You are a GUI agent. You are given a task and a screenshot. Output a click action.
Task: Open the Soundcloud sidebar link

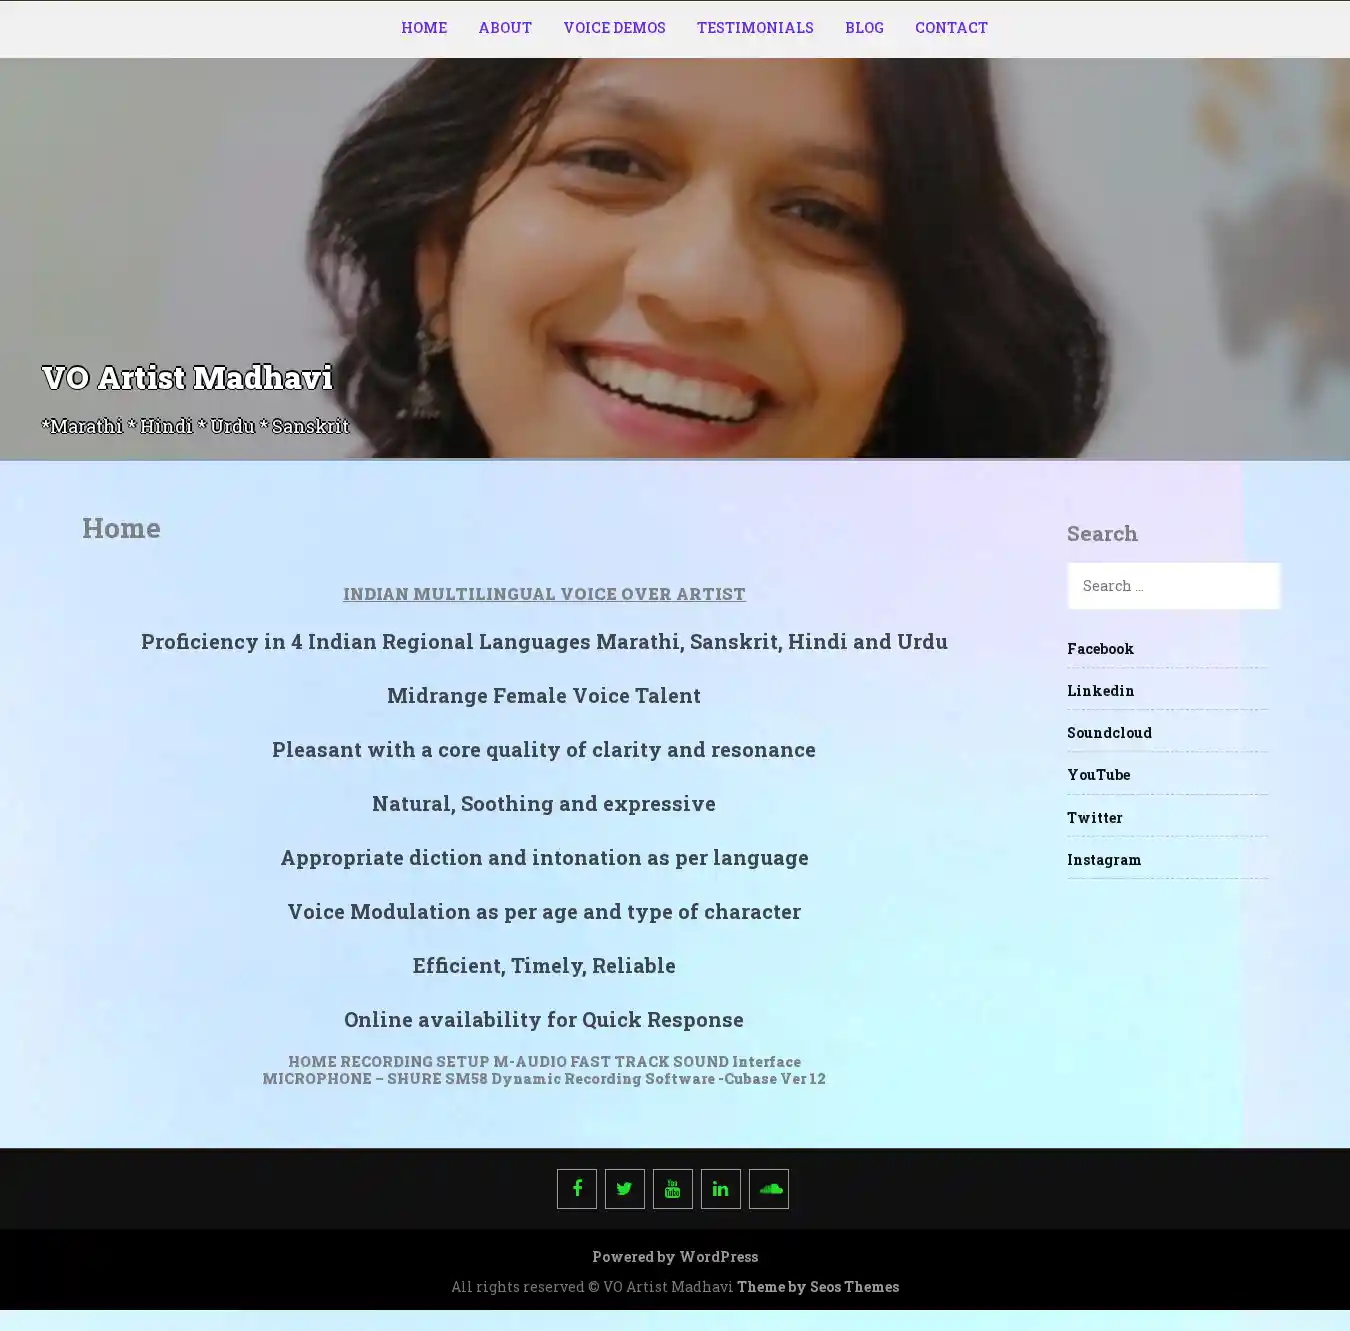coord(1109,733)
